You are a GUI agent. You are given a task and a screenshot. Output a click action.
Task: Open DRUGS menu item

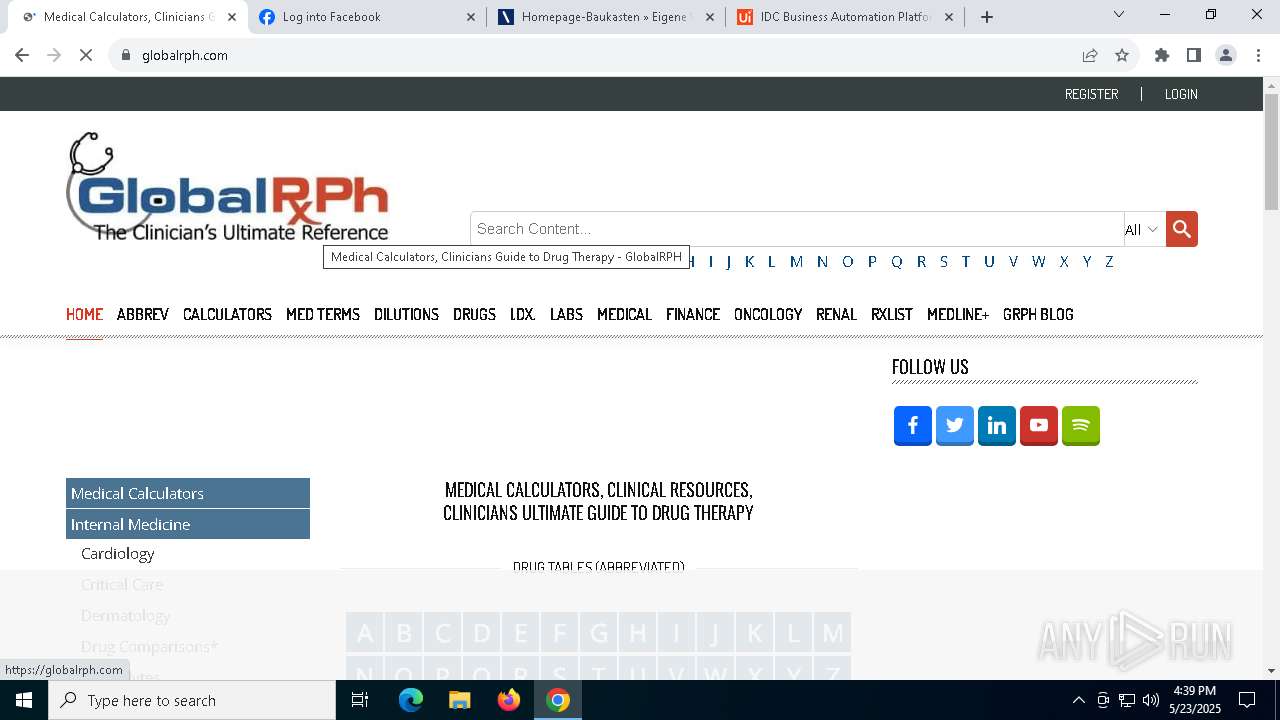point(474,314)
